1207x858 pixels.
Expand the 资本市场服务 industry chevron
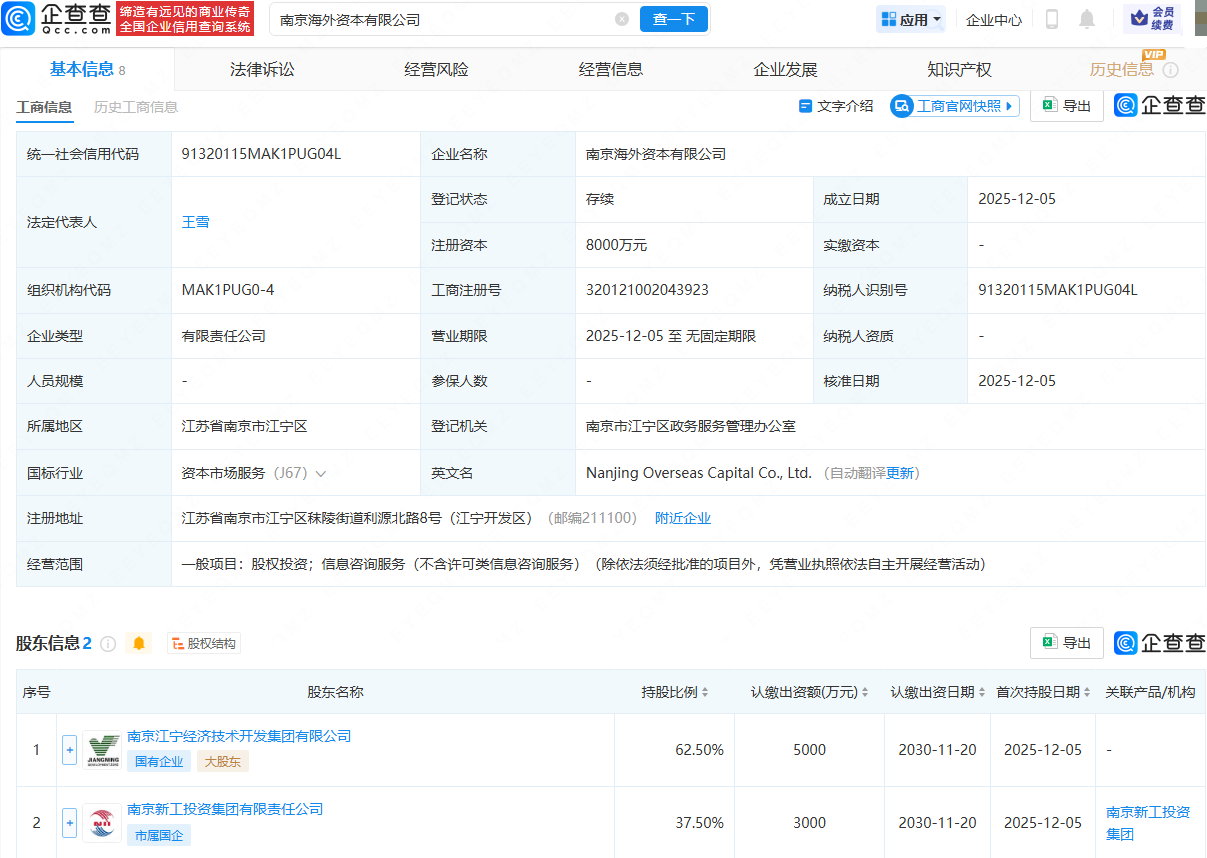[x=321, y=473]
